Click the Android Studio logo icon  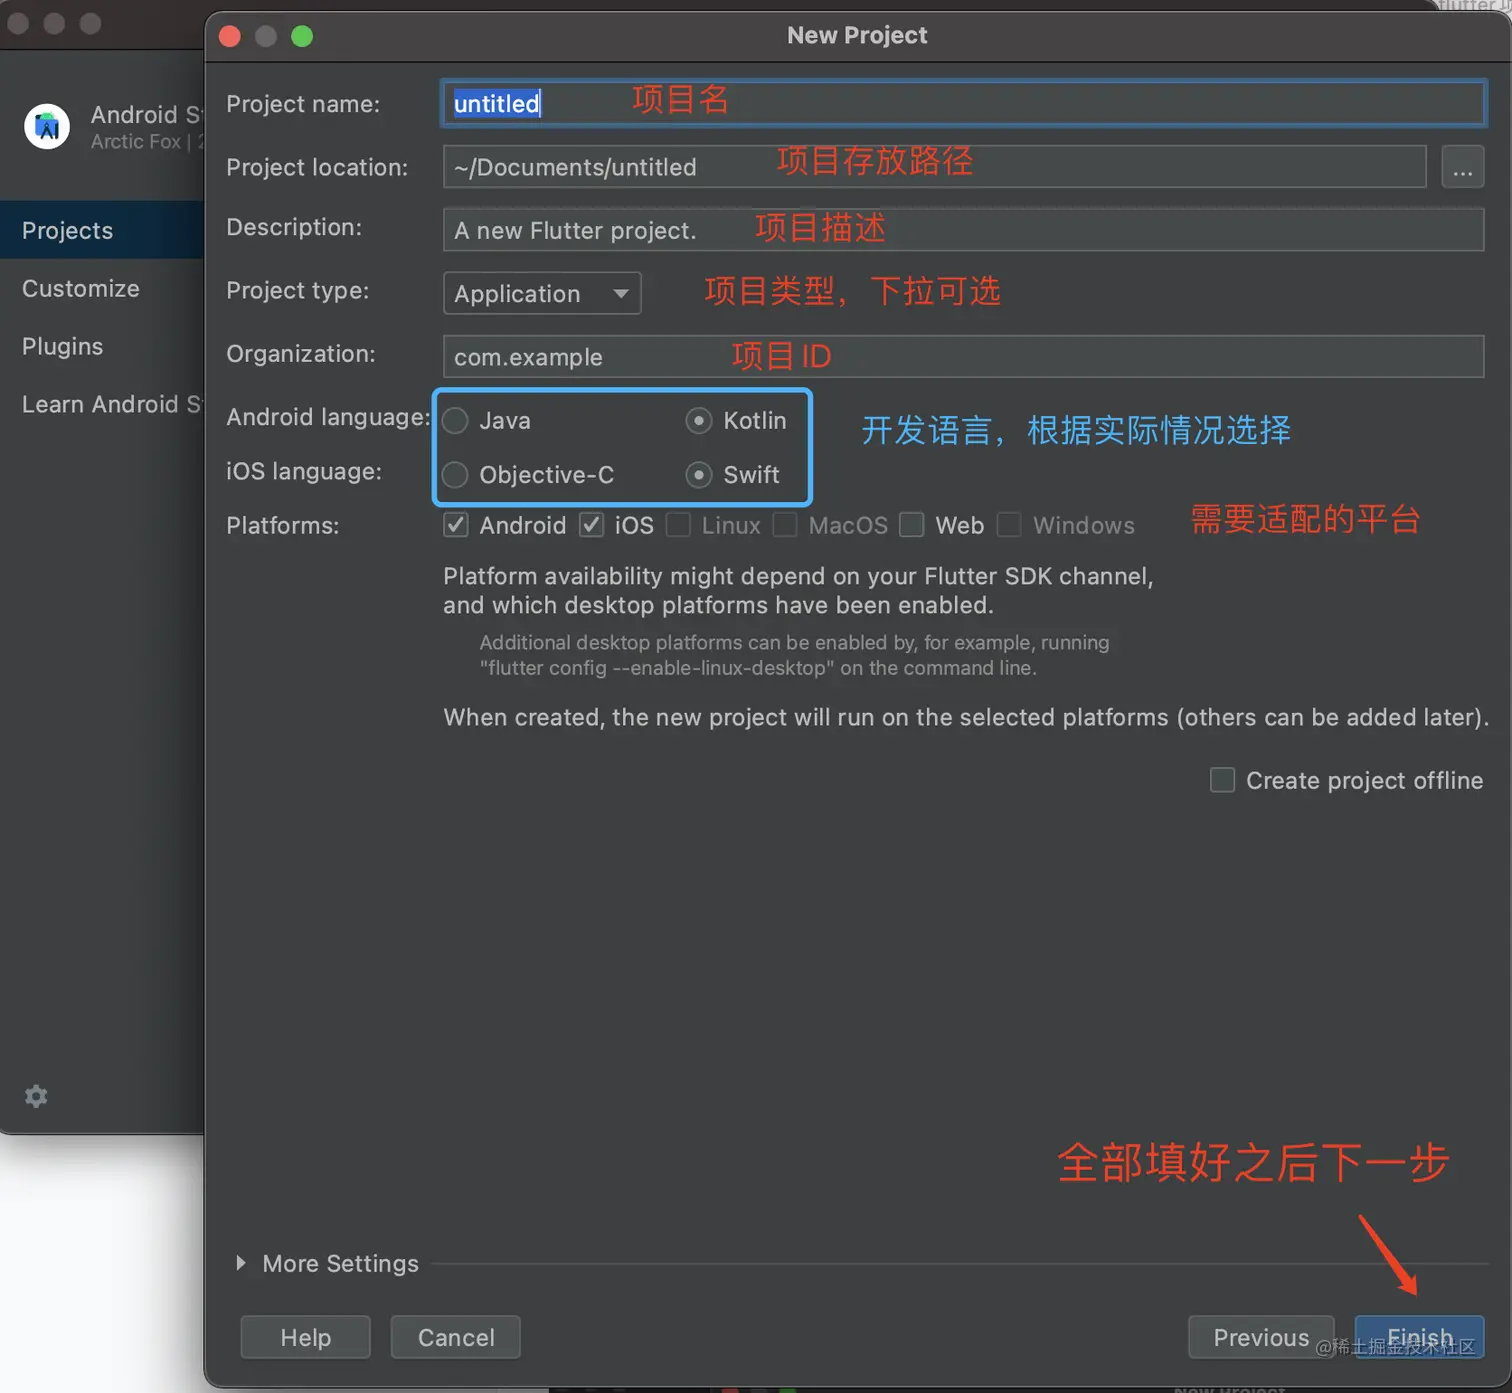pos(47,127)
